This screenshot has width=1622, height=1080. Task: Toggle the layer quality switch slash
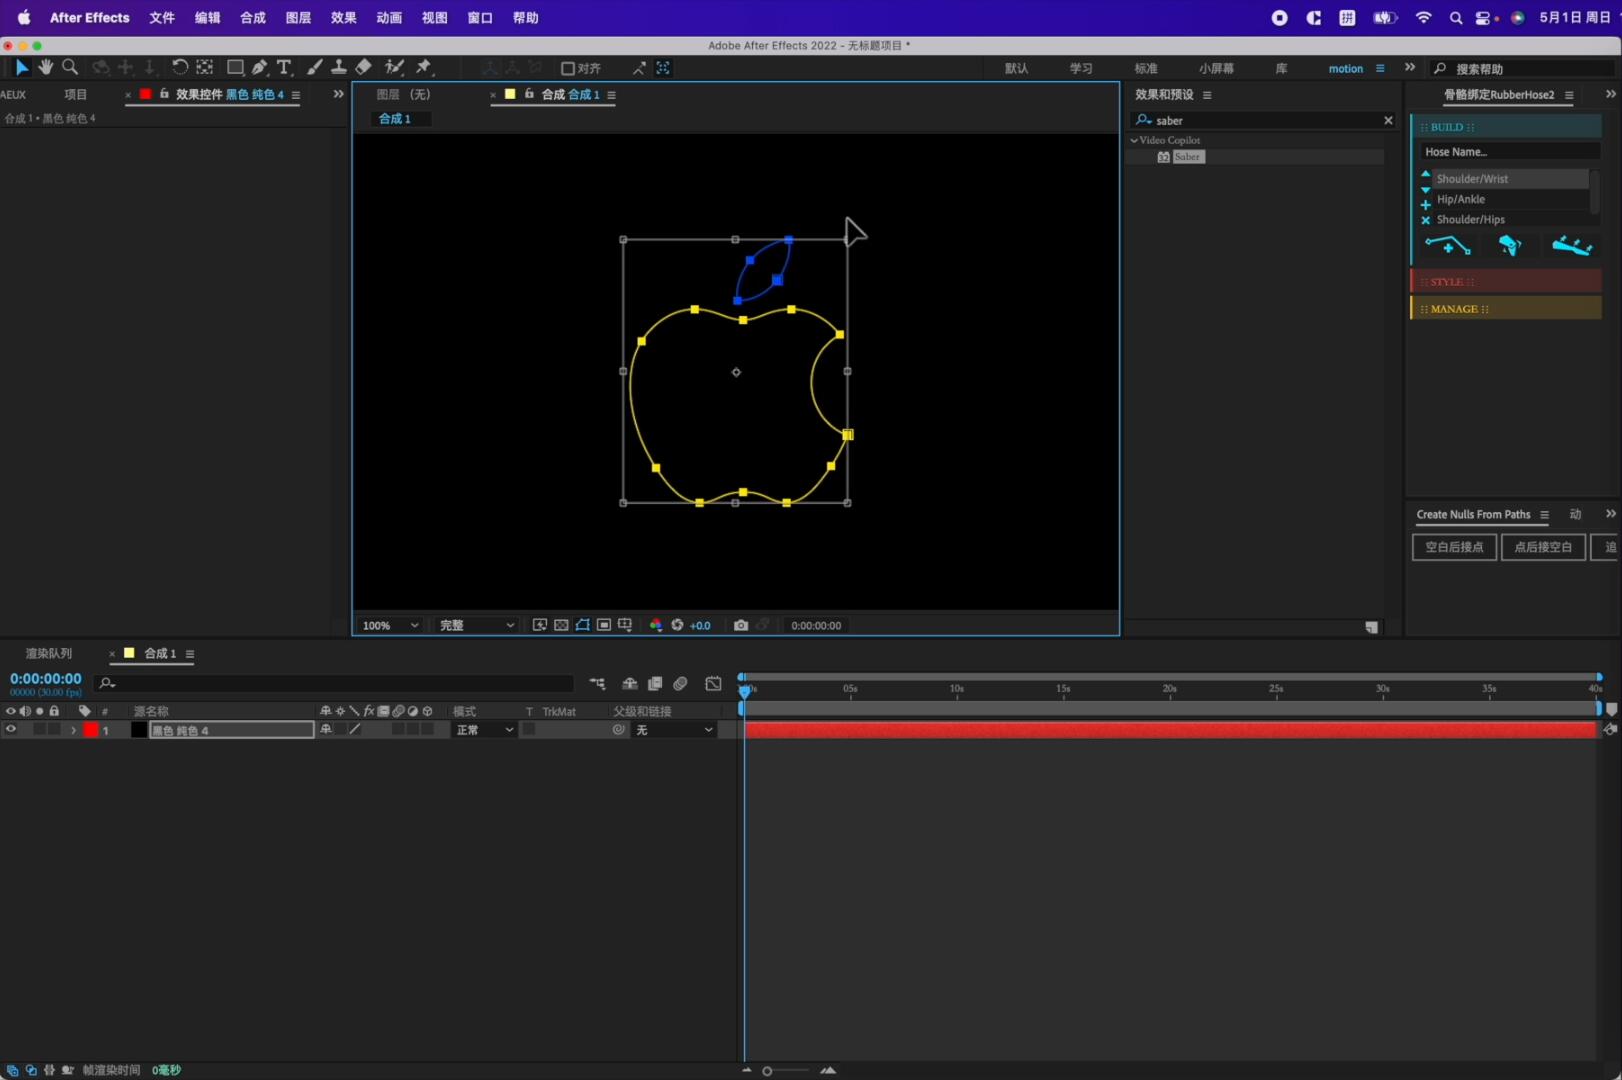[x=355, y=730]
